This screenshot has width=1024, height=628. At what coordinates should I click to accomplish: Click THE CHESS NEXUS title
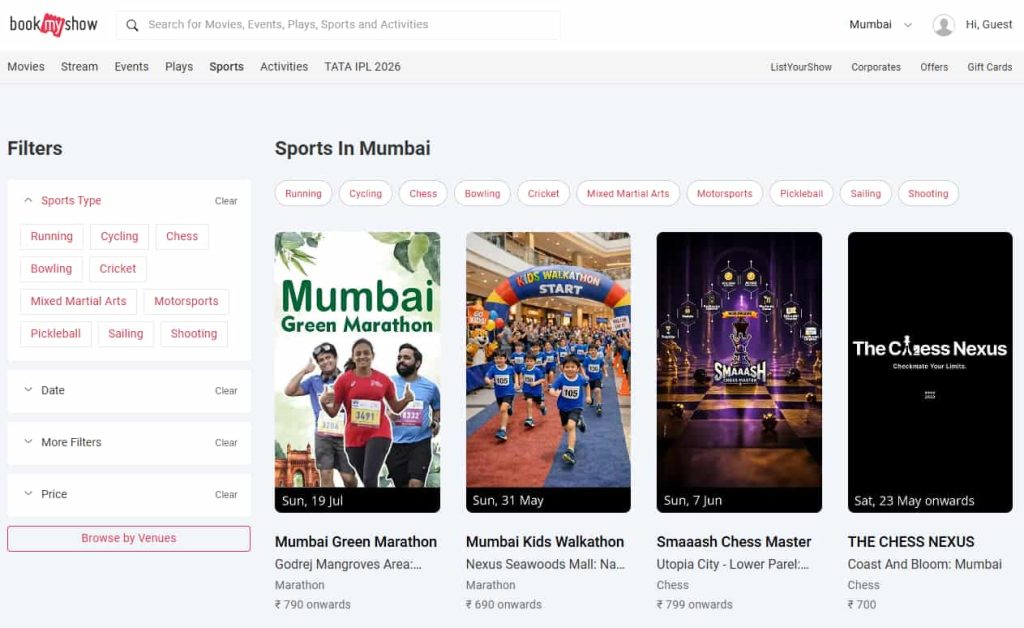tap(911, 542)
